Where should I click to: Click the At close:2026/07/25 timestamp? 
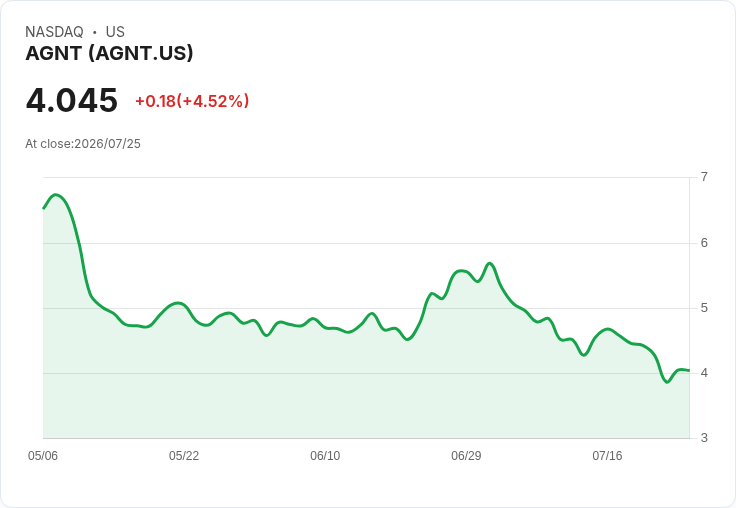(x=83, y=144)
